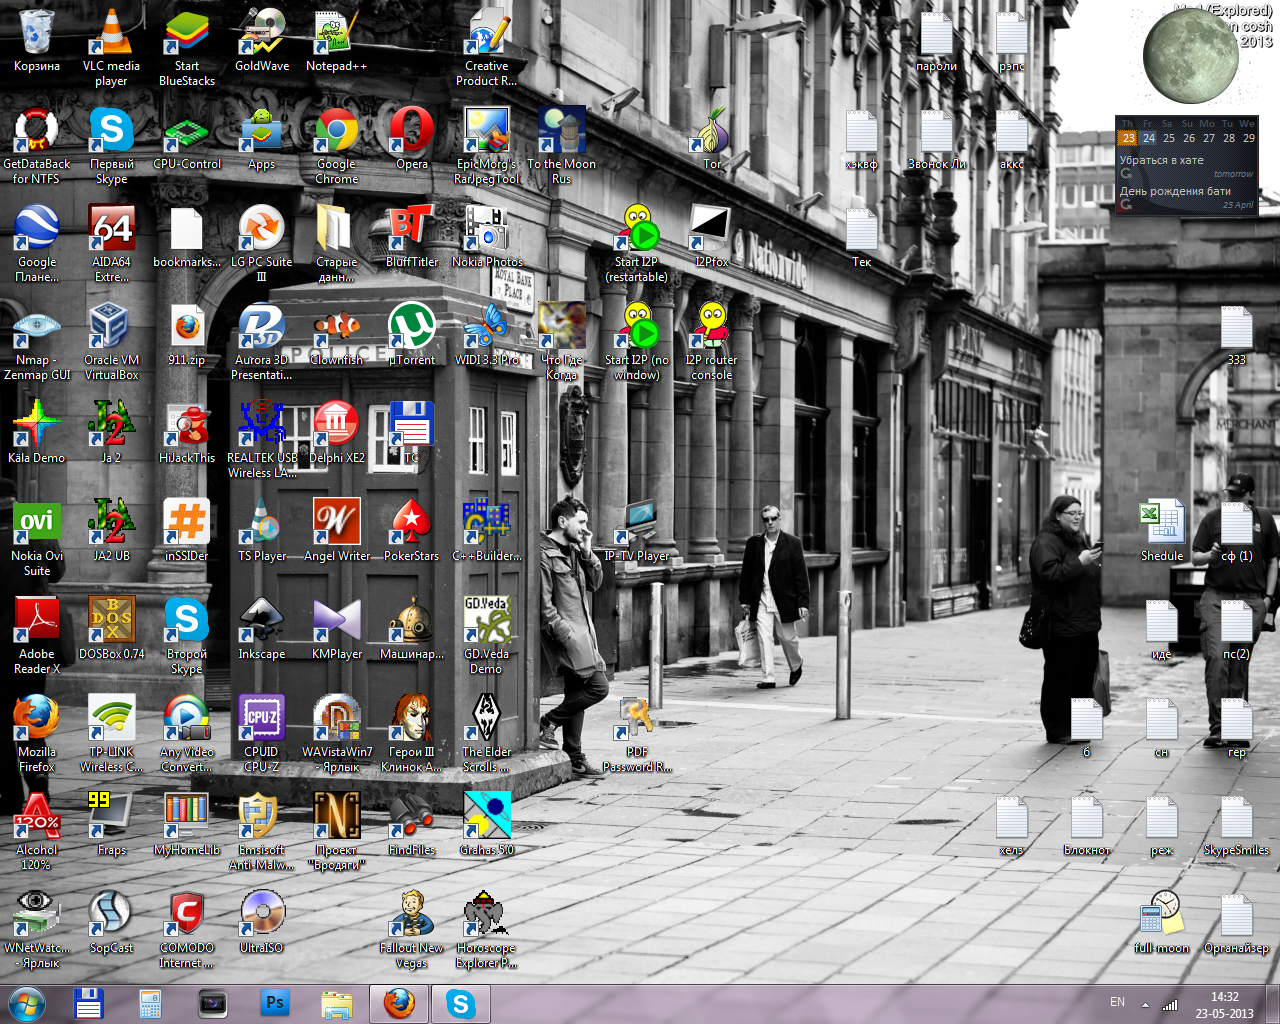This screenshot has height=1024, width=1280.
Task: Click the SopCast desktop shortcut
Action: click(x=111, y=924)
